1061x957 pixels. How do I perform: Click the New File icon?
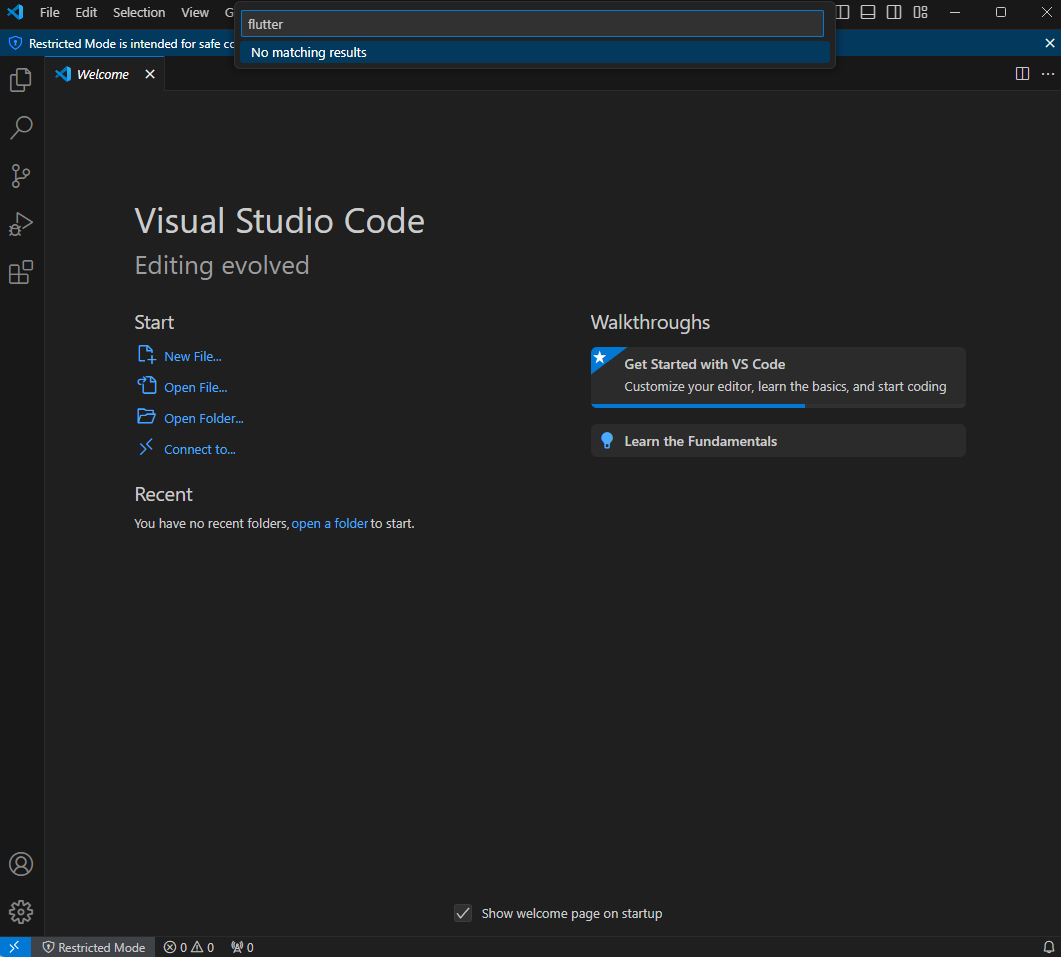pos(146,355)
